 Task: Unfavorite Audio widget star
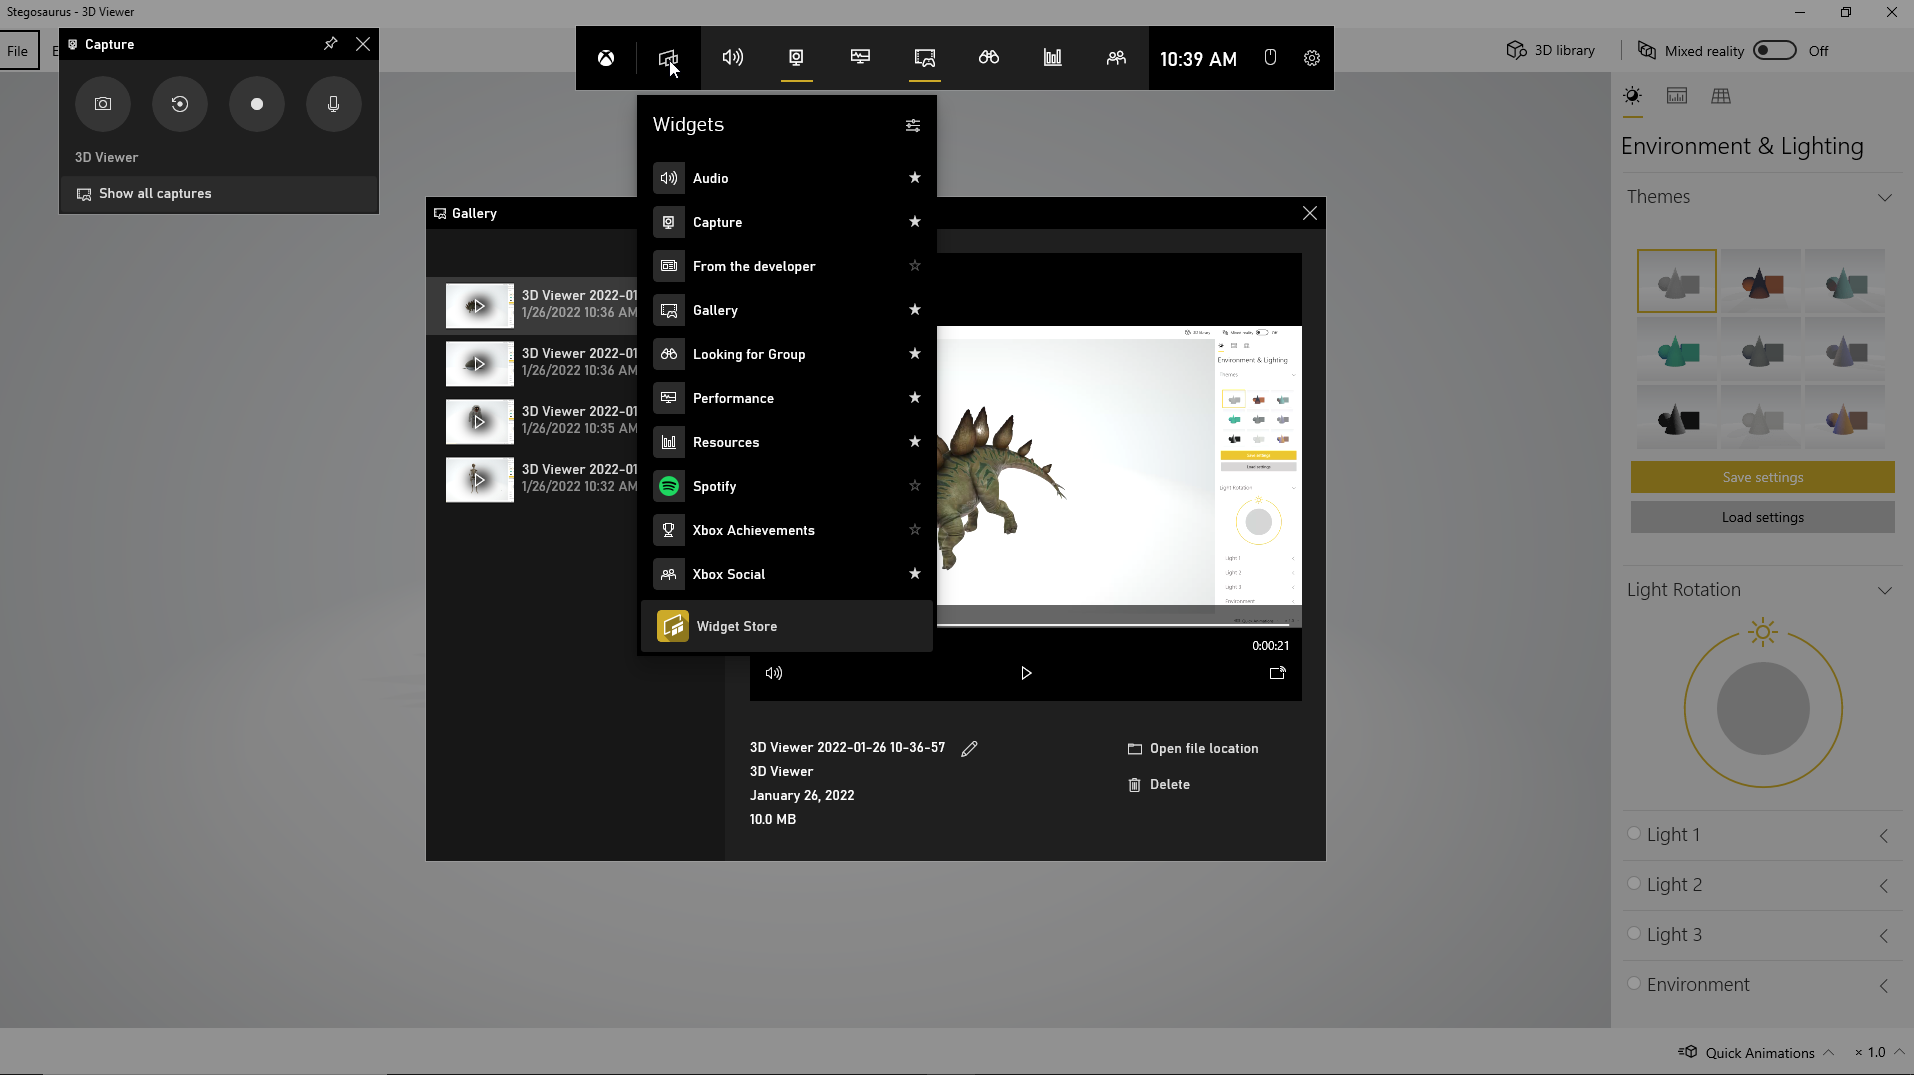(914, 178)
